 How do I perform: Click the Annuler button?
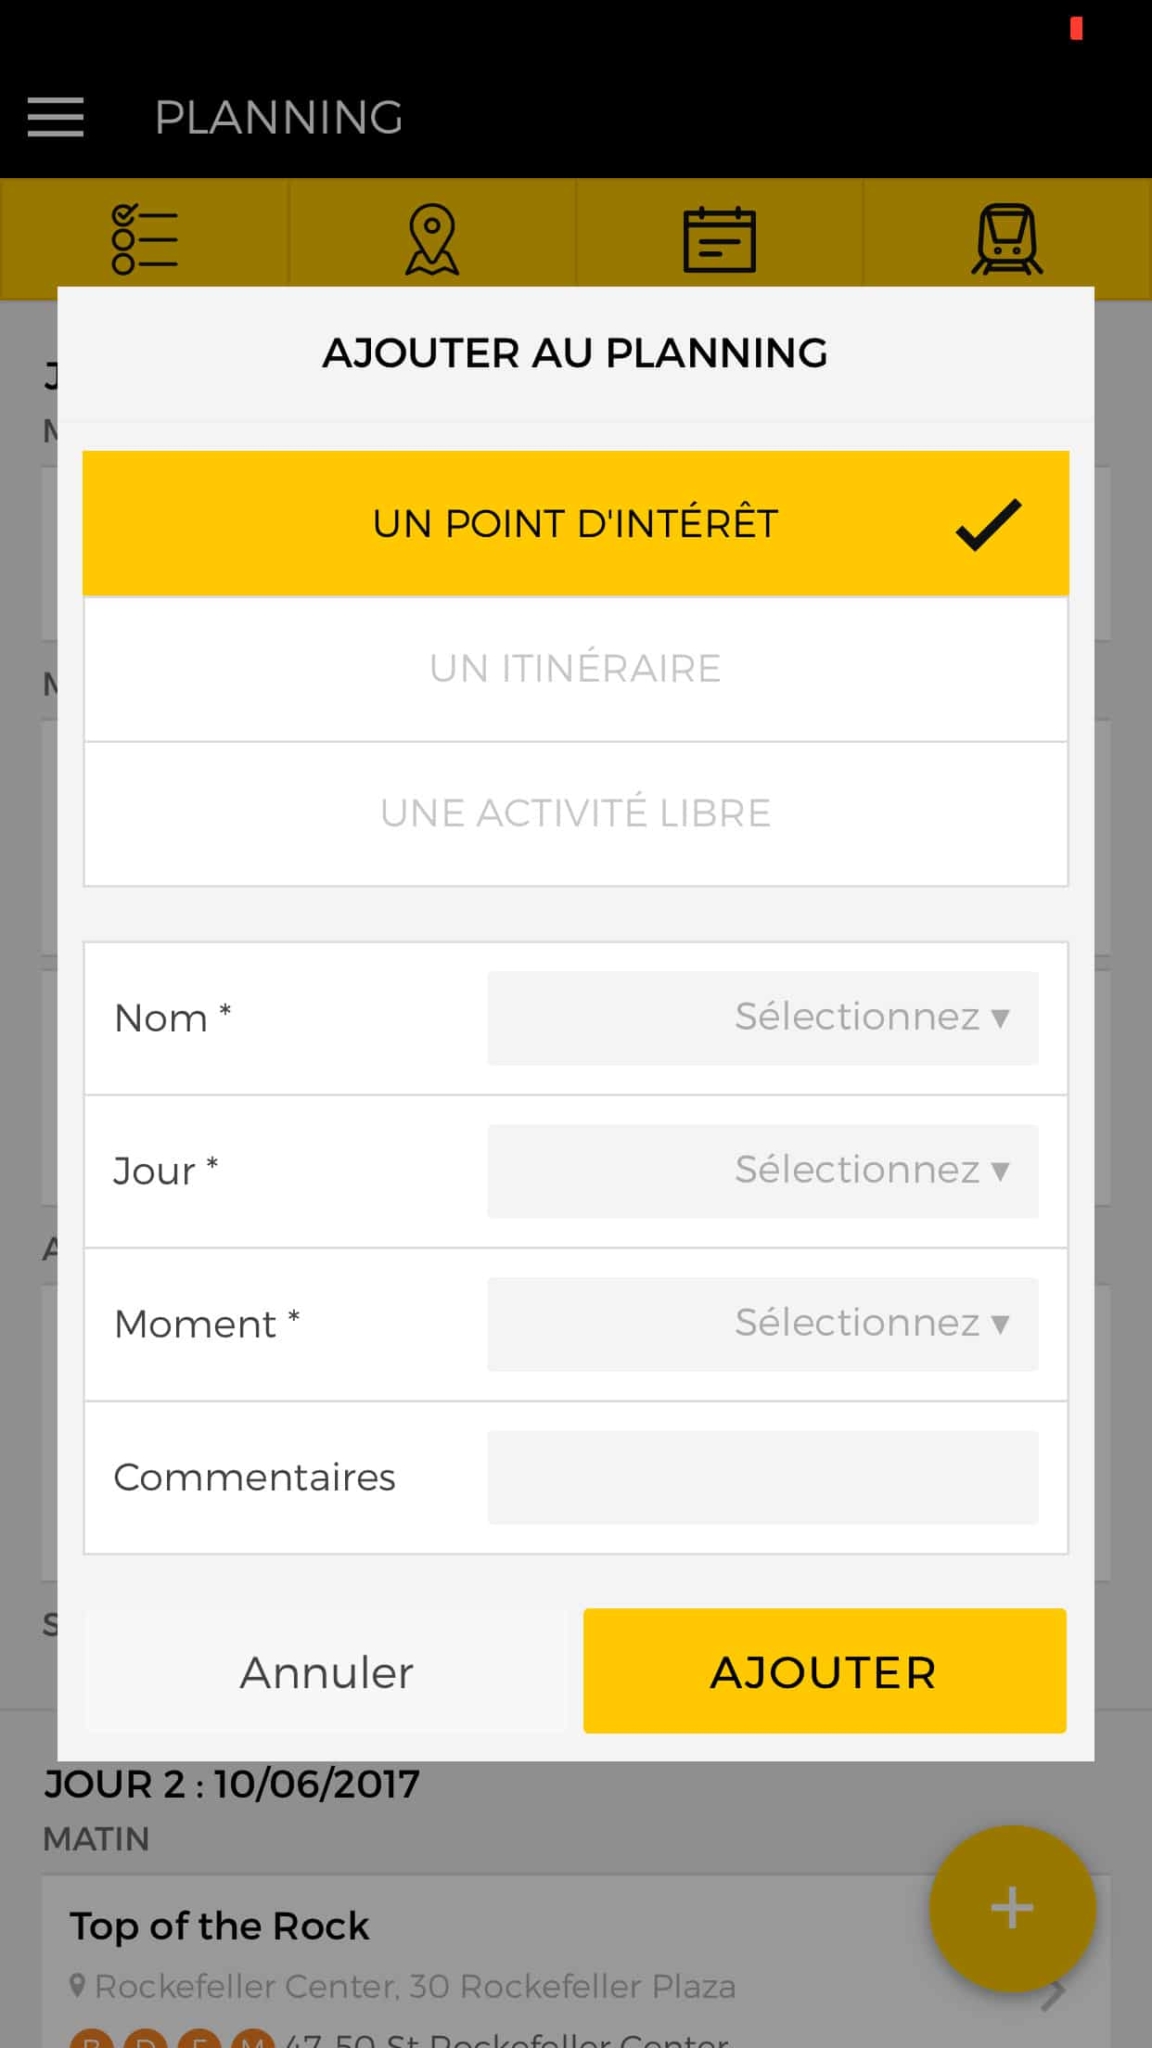point(326,1672)
